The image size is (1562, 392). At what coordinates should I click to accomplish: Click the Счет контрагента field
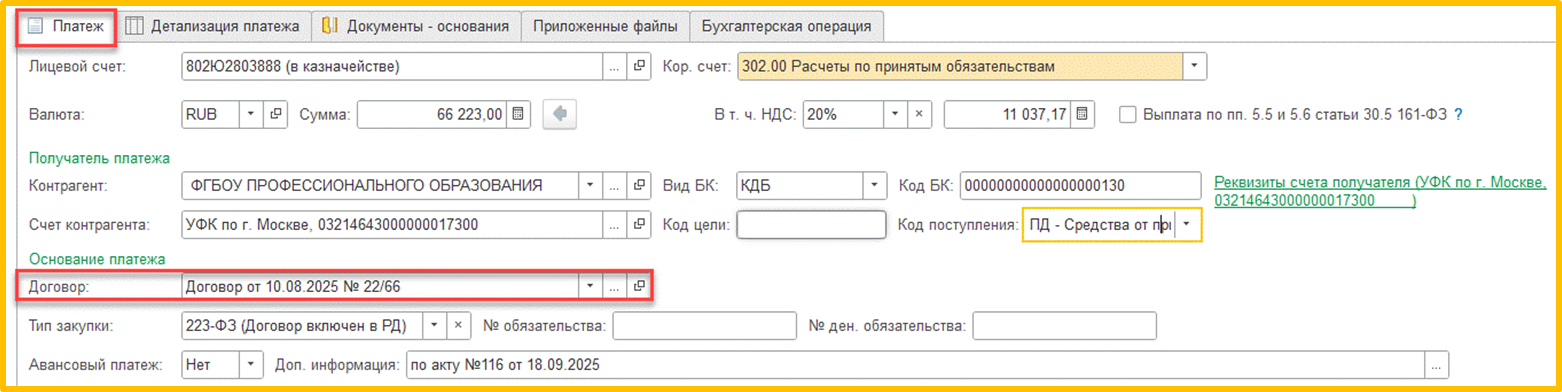coord(392,225)
